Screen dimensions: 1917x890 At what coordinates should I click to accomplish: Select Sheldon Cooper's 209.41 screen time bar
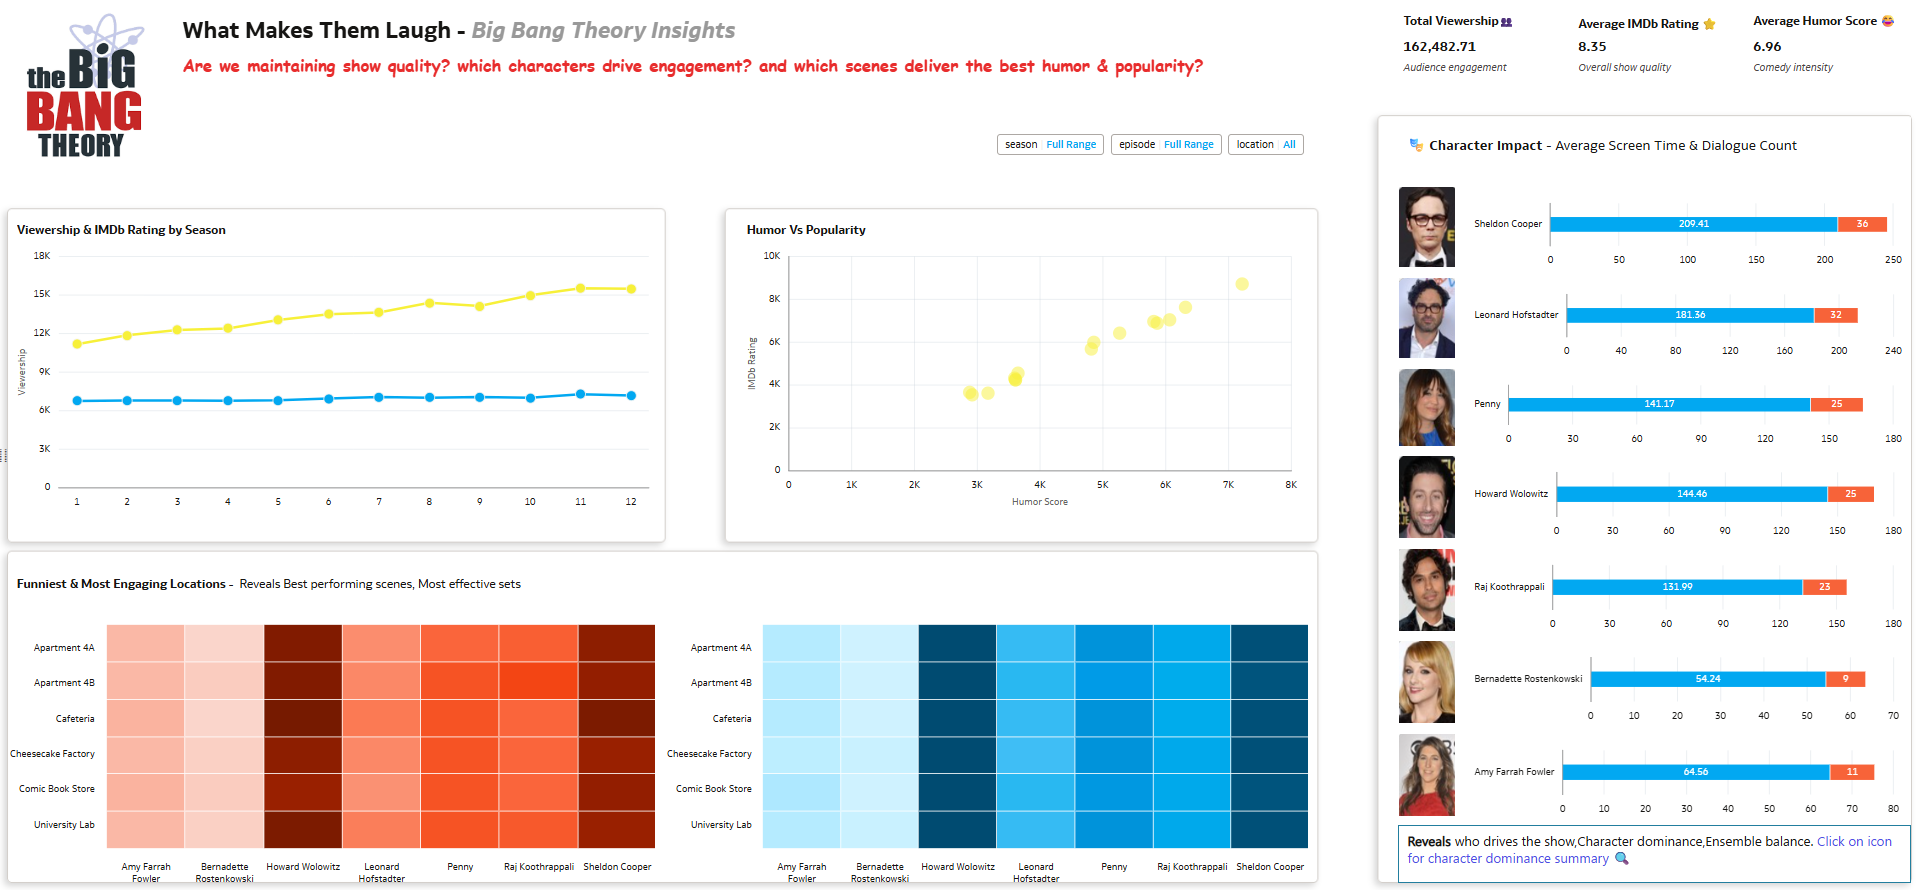tap(1694, 224)
